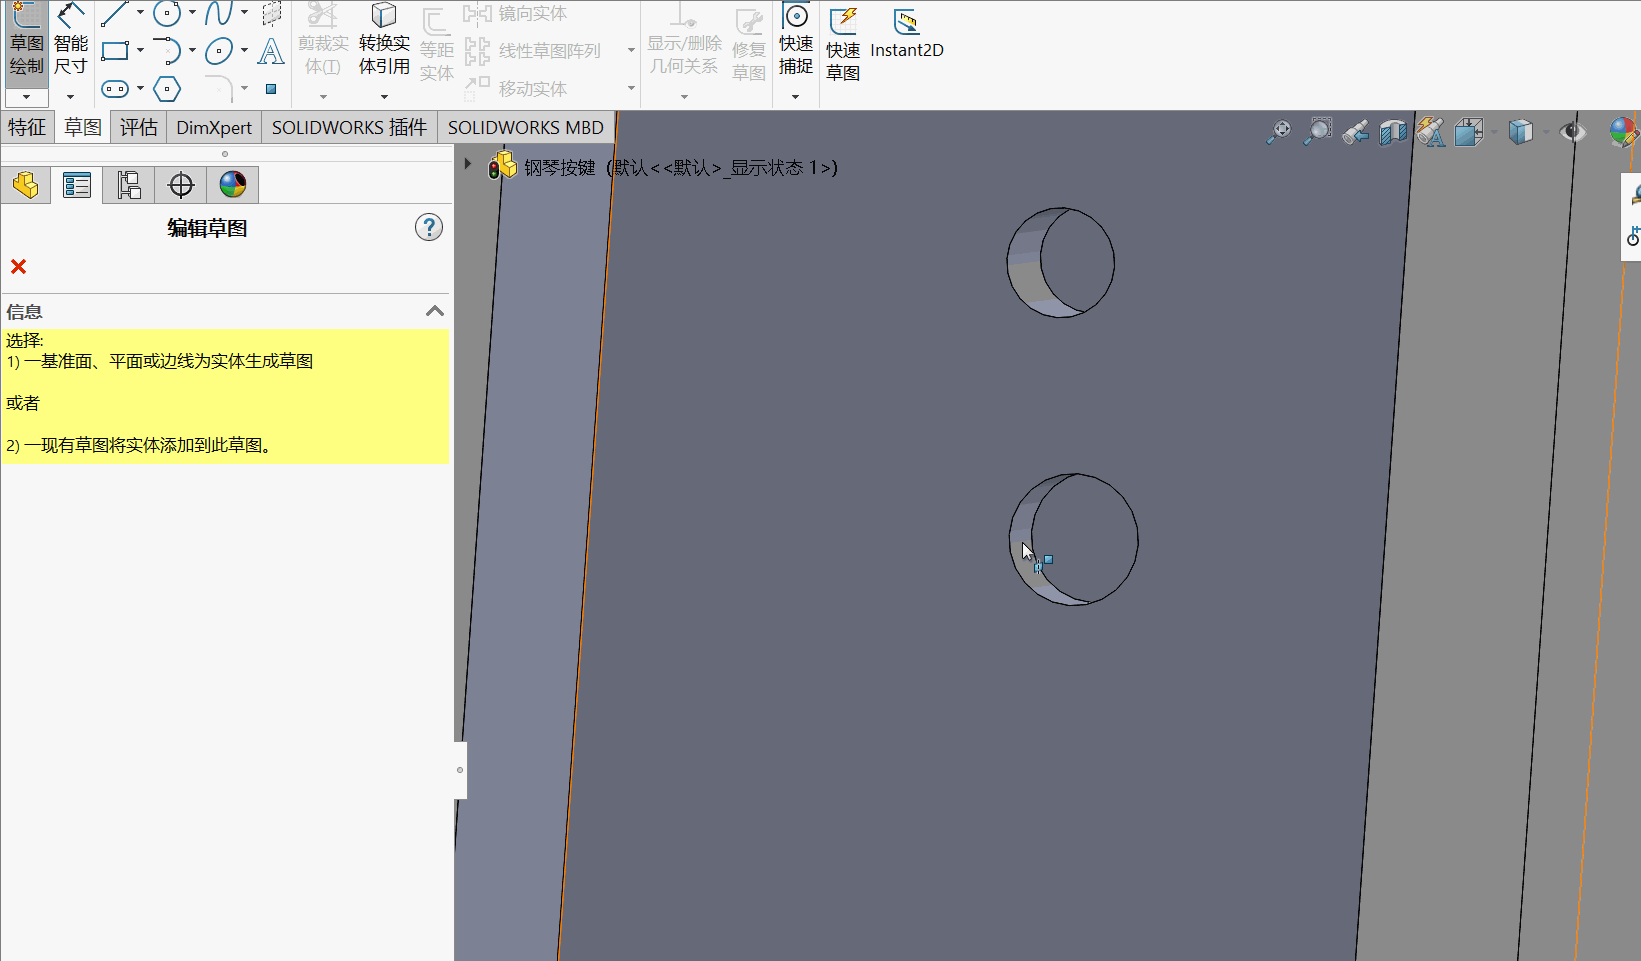
Task: Select the Plane sketch tool icon
Action: coord(271,13)
